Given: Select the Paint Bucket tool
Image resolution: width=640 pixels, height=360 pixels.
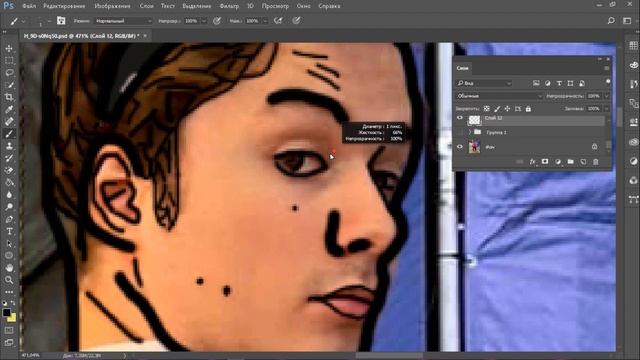Looking at the screenshot, I should pyautogui.click(x=9, y=182).
